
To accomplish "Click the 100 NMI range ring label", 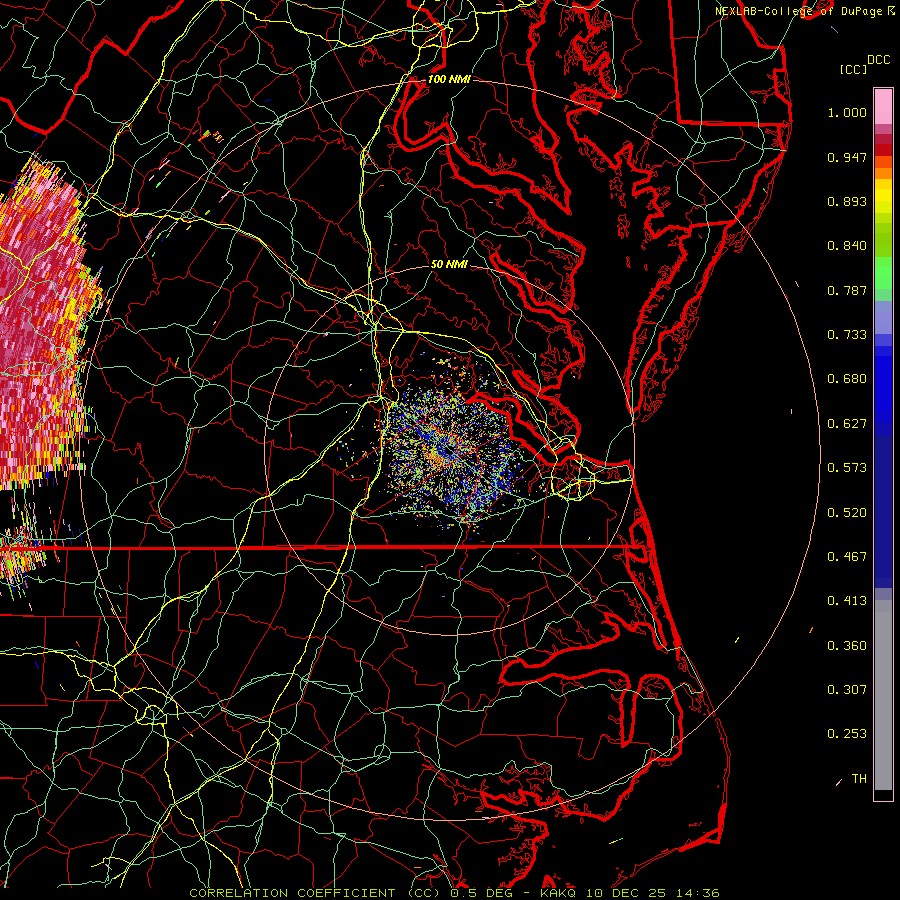I will [449, 79].
